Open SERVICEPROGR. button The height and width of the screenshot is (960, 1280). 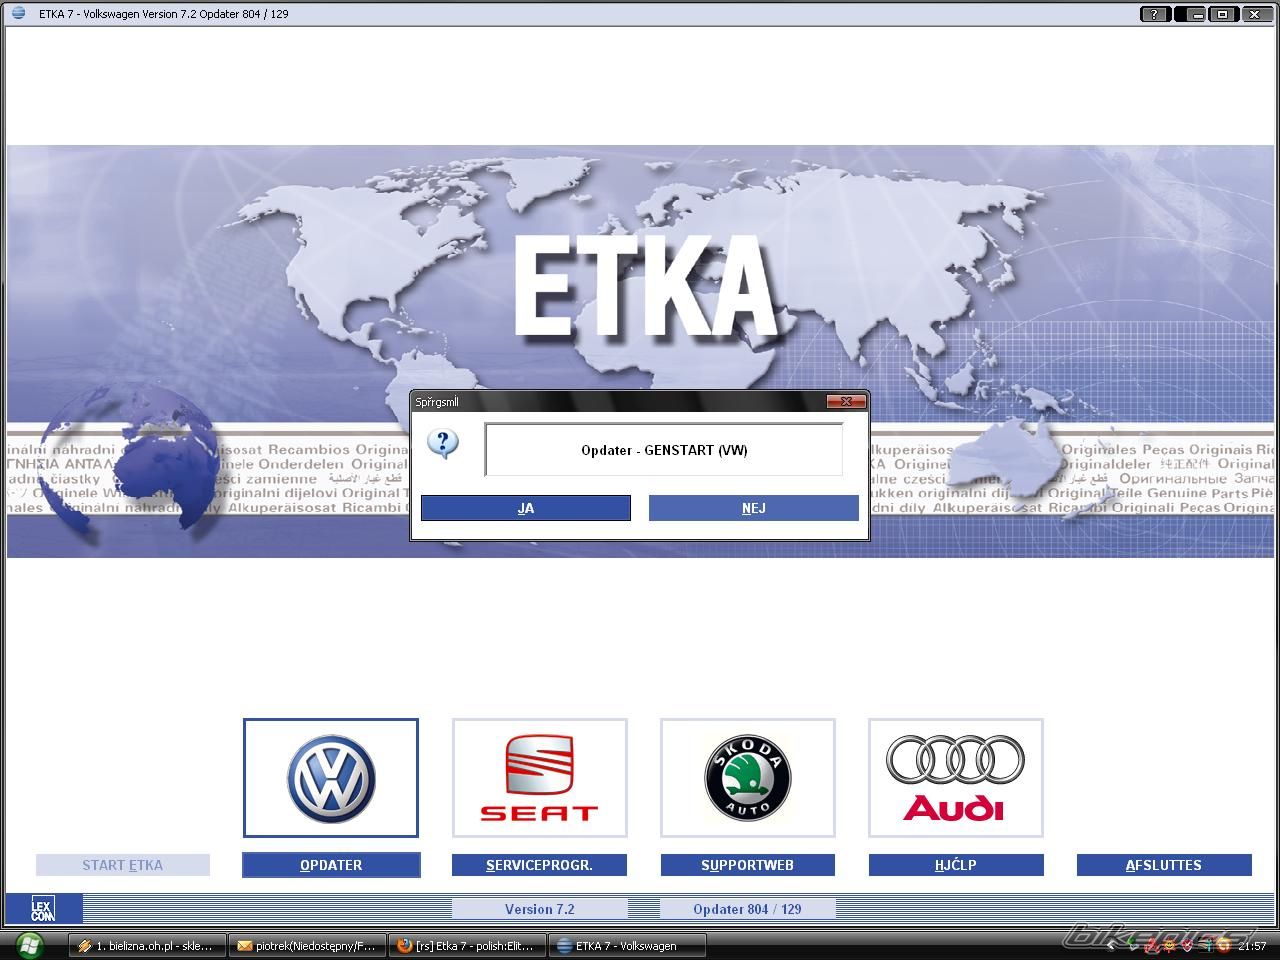pos(539,865)
